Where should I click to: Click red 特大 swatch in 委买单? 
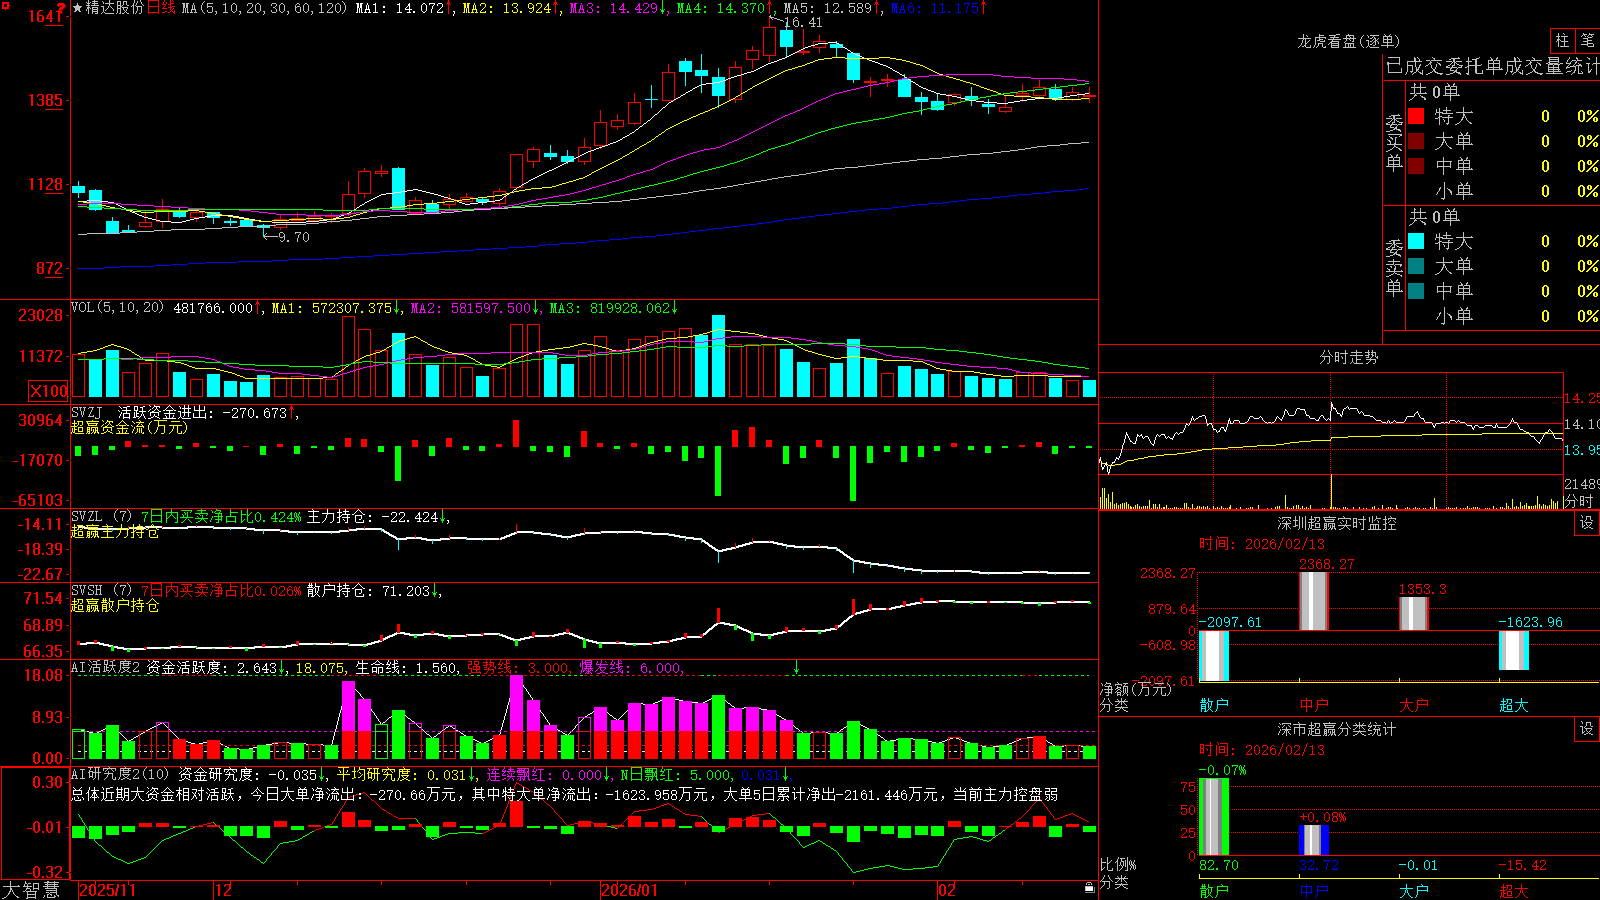1416,116
